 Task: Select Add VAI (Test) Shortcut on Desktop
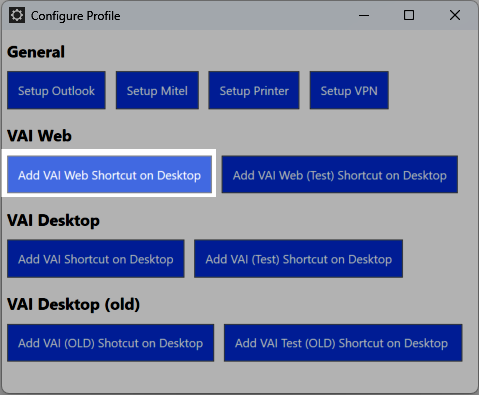pyautogui.click(x=299, y=259)
